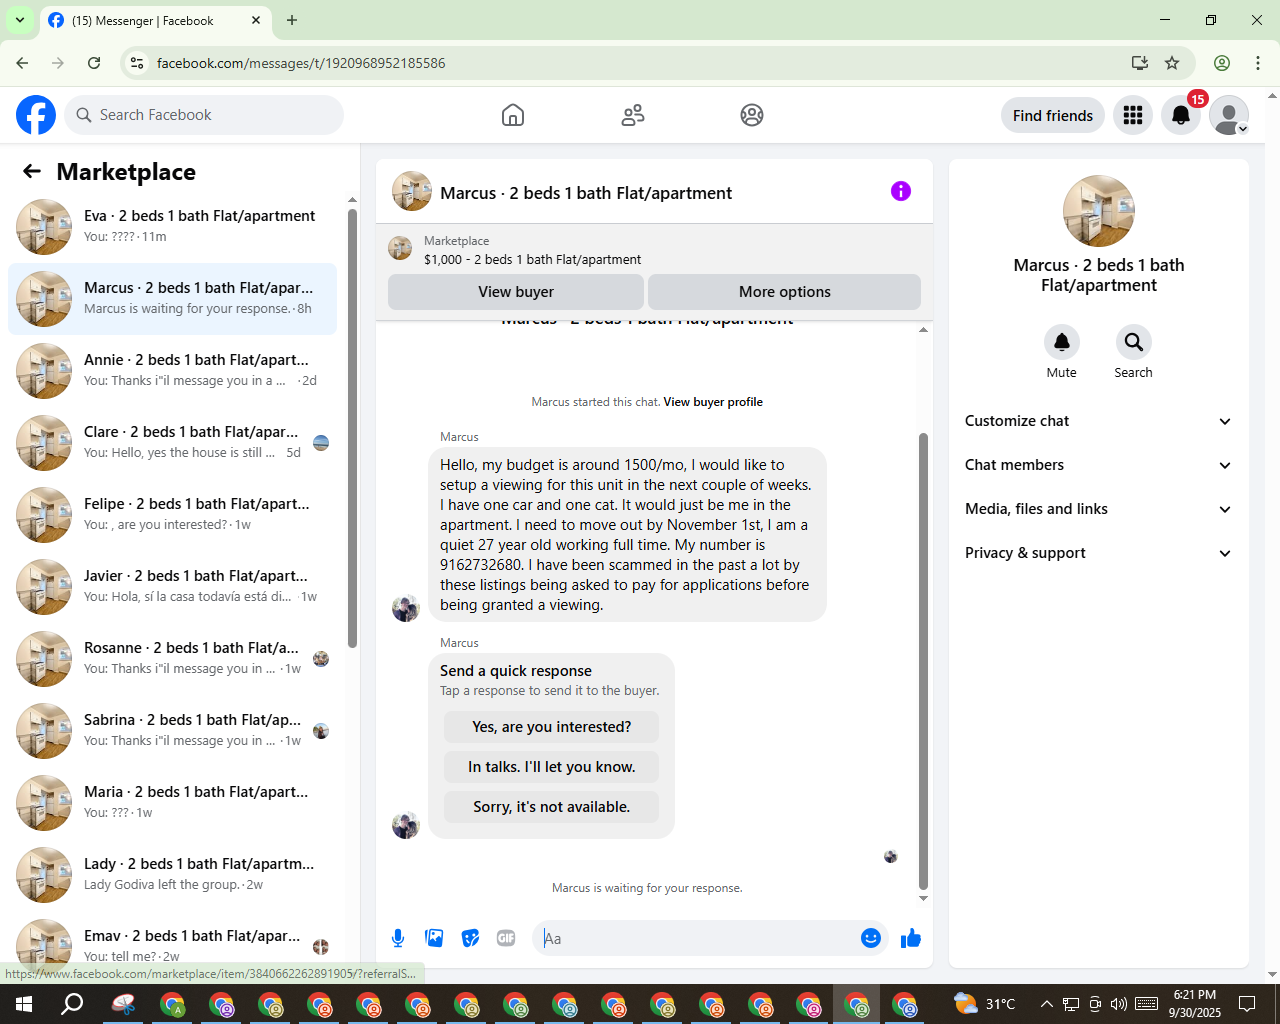This screenshot has height=1024, width=1280.
Task: Mute this conversation with bell icon
Action: (1062, 342)
